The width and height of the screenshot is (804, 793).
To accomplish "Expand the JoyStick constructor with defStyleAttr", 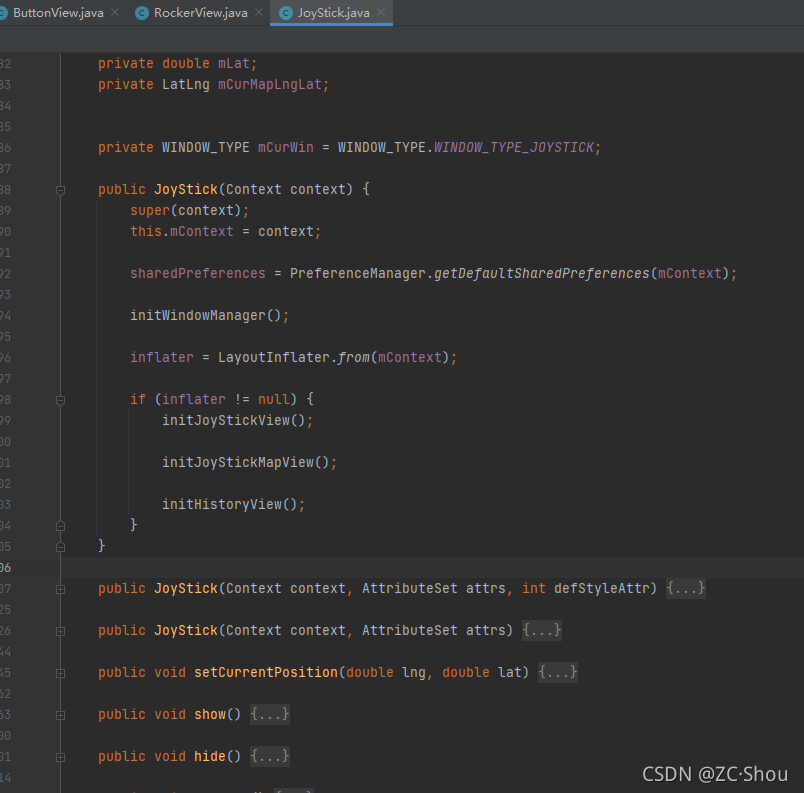I will click(60, 589).
